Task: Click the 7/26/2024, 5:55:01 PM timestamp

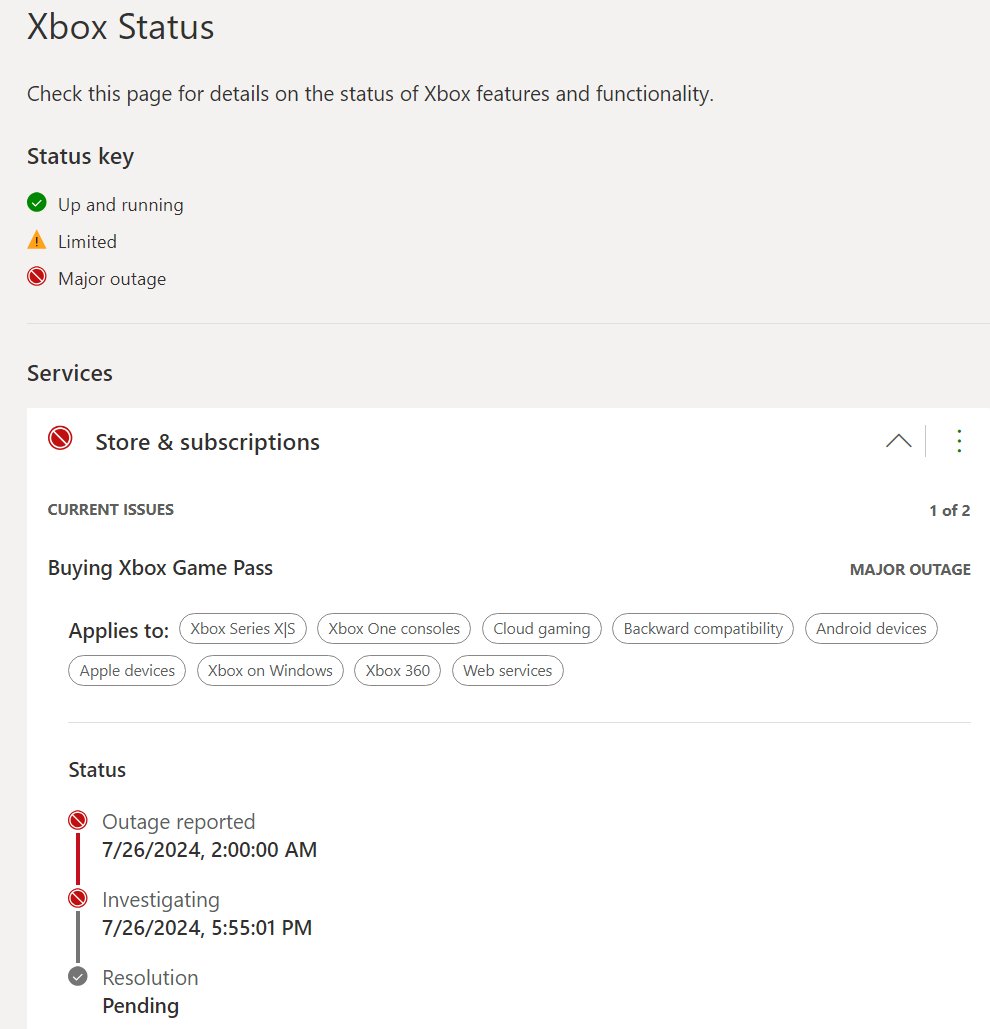Action: tap(207, 928)
